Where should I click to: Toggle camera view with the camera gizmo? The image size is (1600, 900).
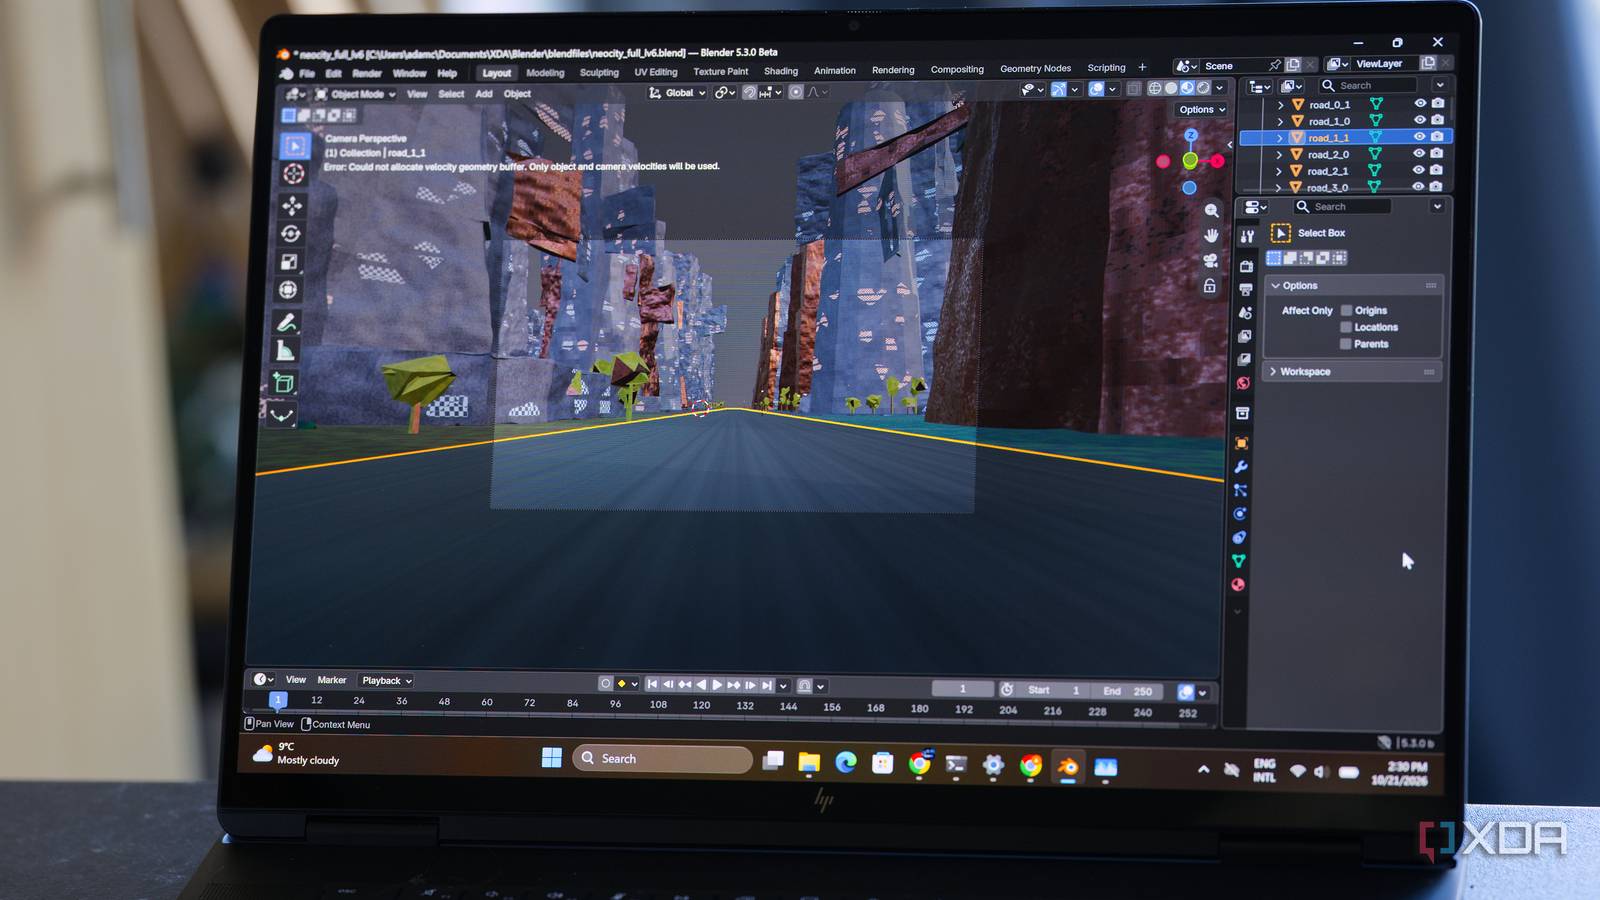pyautogui.click(x=1211, y=261)
